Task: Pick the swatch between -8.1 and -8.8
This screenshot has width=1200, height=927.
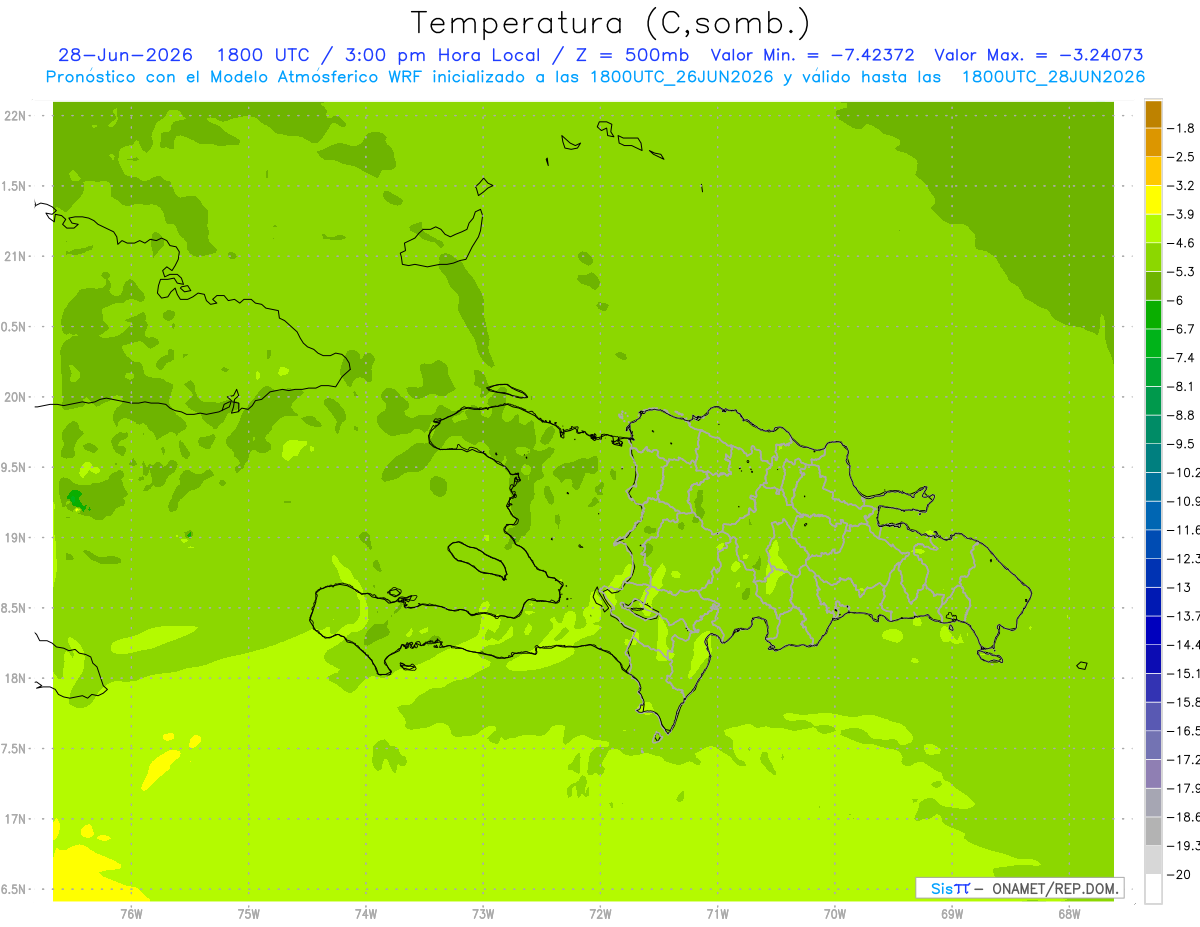Action: point(1154,400)
